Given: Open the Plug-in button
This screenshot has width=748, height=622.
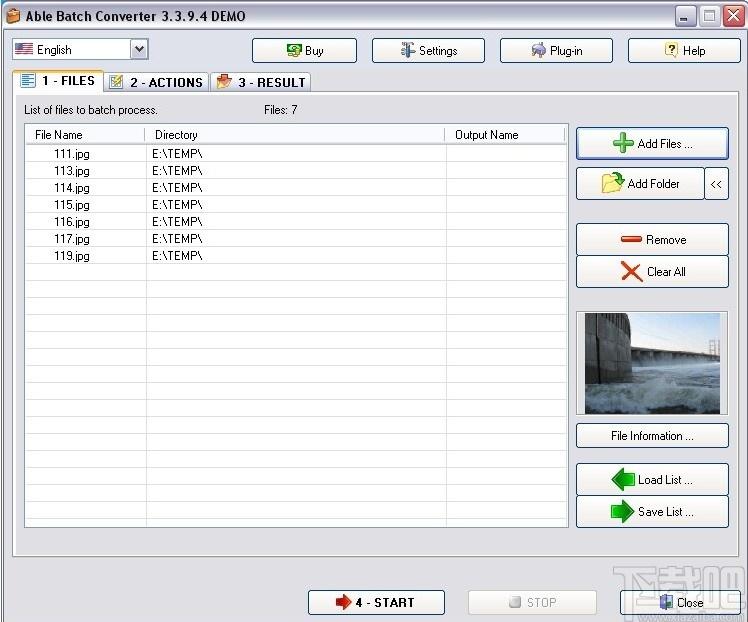Looking at the screenshot, I should [x=556, y=51].
